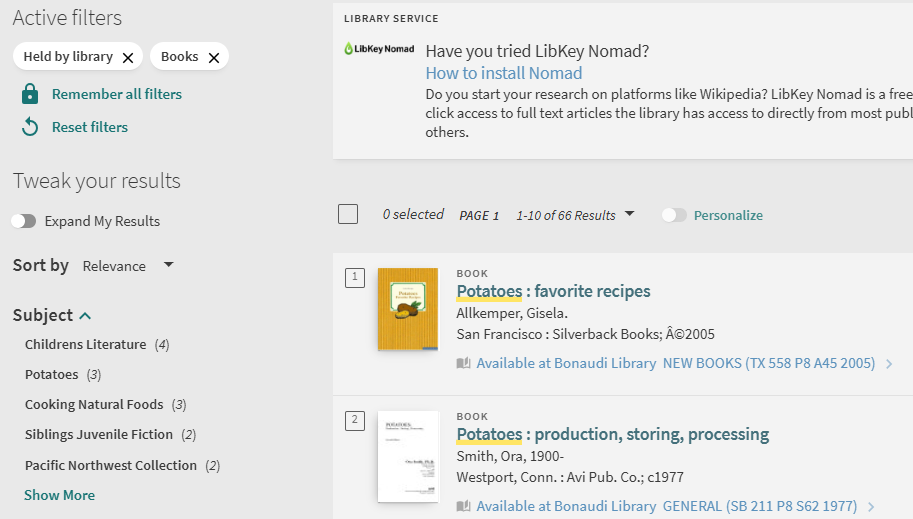
Task: Click the Reset filters circular arrow icon
Action: point(30,127)
